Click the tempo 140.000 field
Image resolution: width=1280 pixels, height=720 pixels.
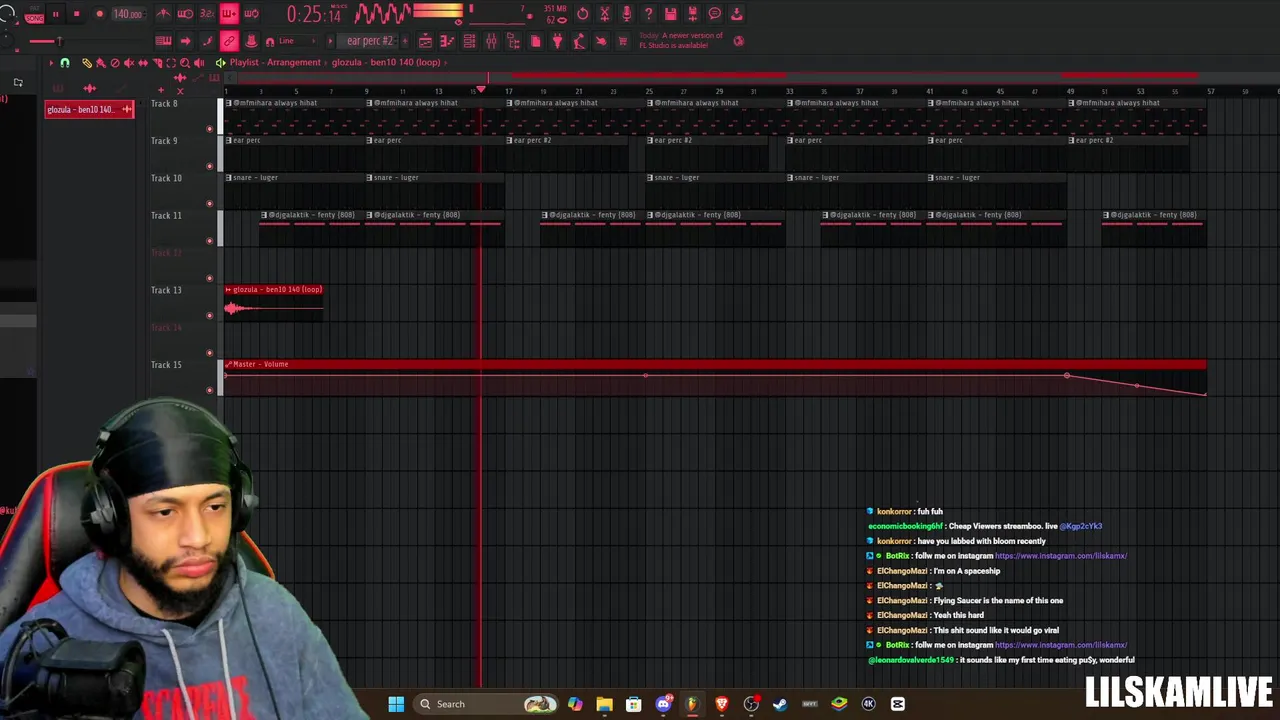tap(129, 14)
